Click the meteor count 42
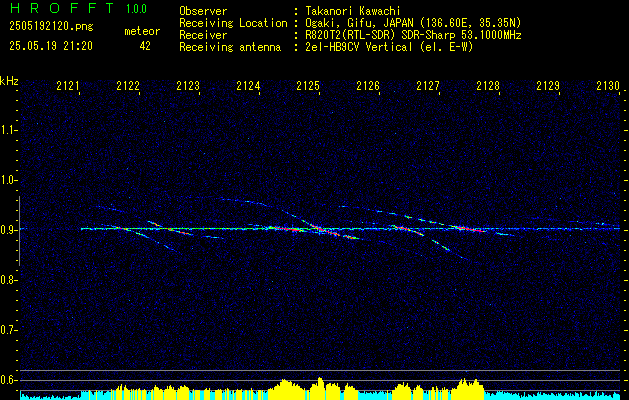This screenshot has width=629, height=400. point(145,46)
